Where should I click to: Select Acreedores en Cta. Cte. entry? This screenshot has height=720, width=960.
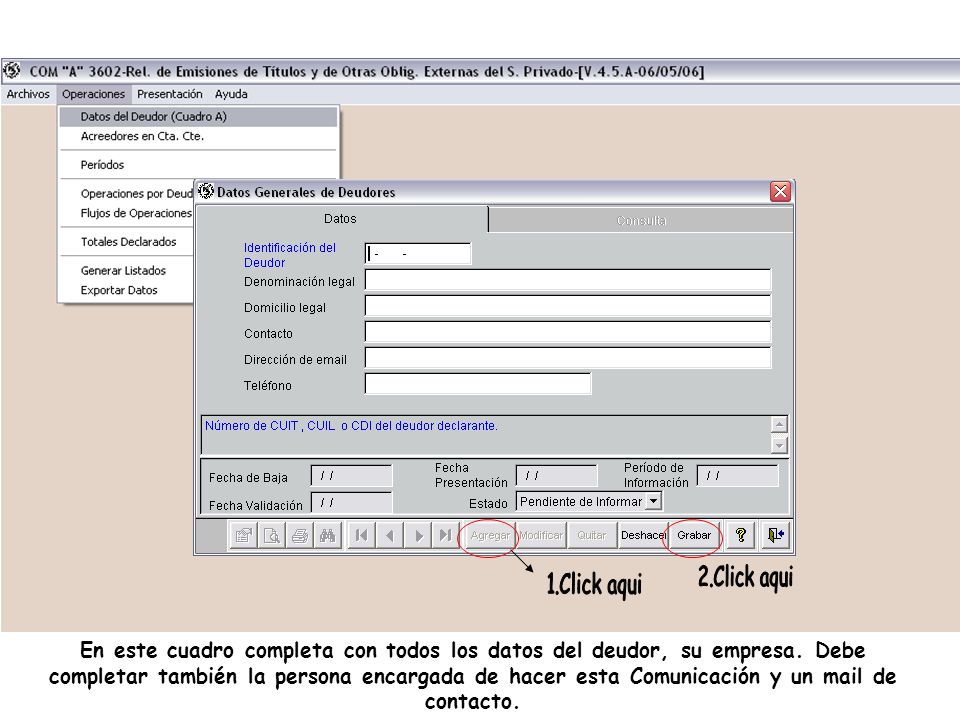(x=198, y=136)
